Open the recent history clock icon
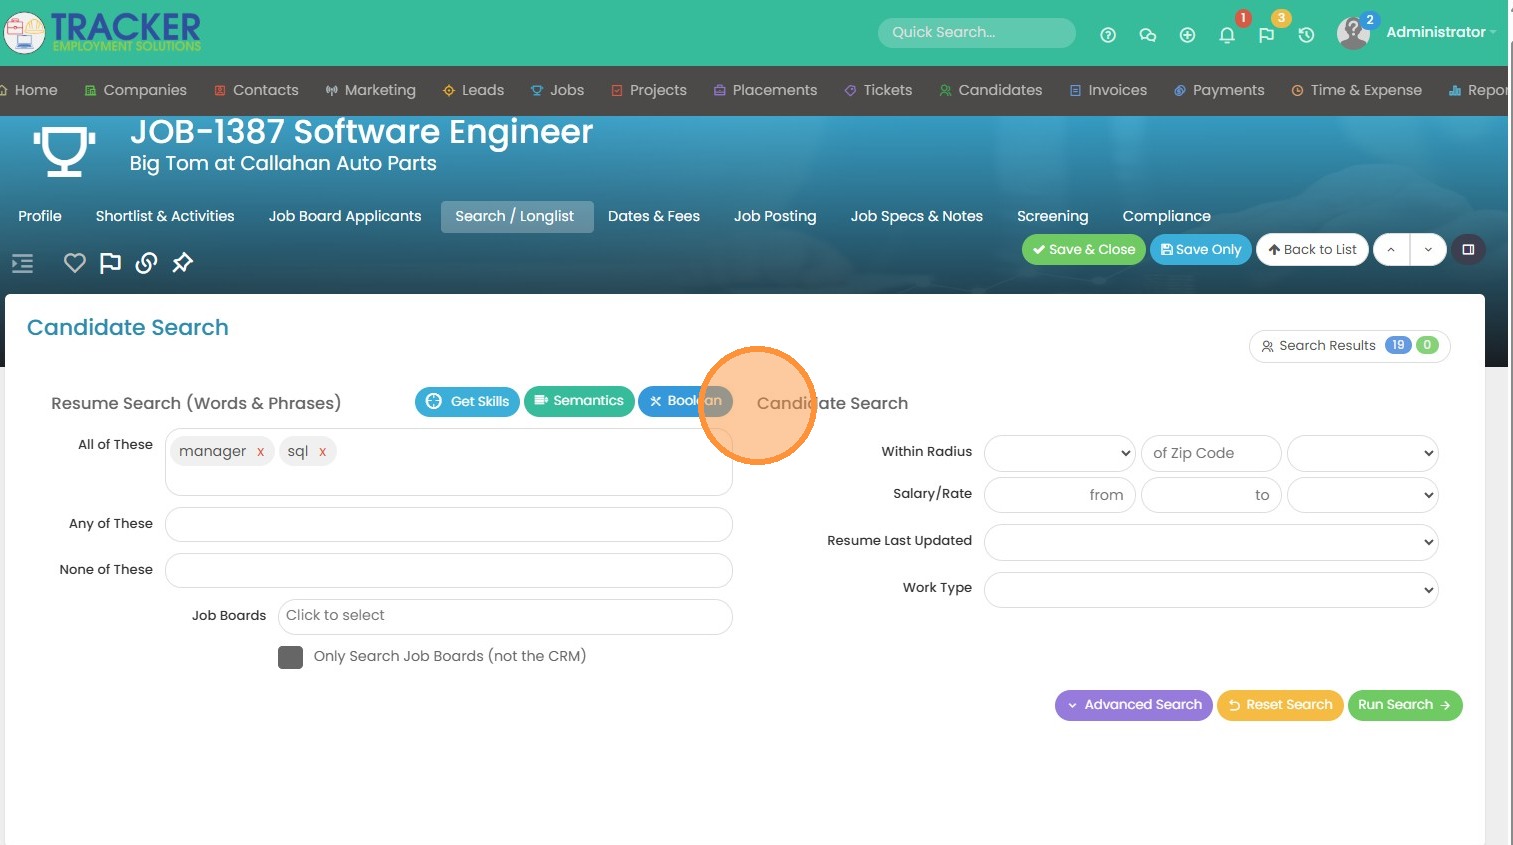The height and width of the screenshot is (845, 1513). pos(1306,35)
